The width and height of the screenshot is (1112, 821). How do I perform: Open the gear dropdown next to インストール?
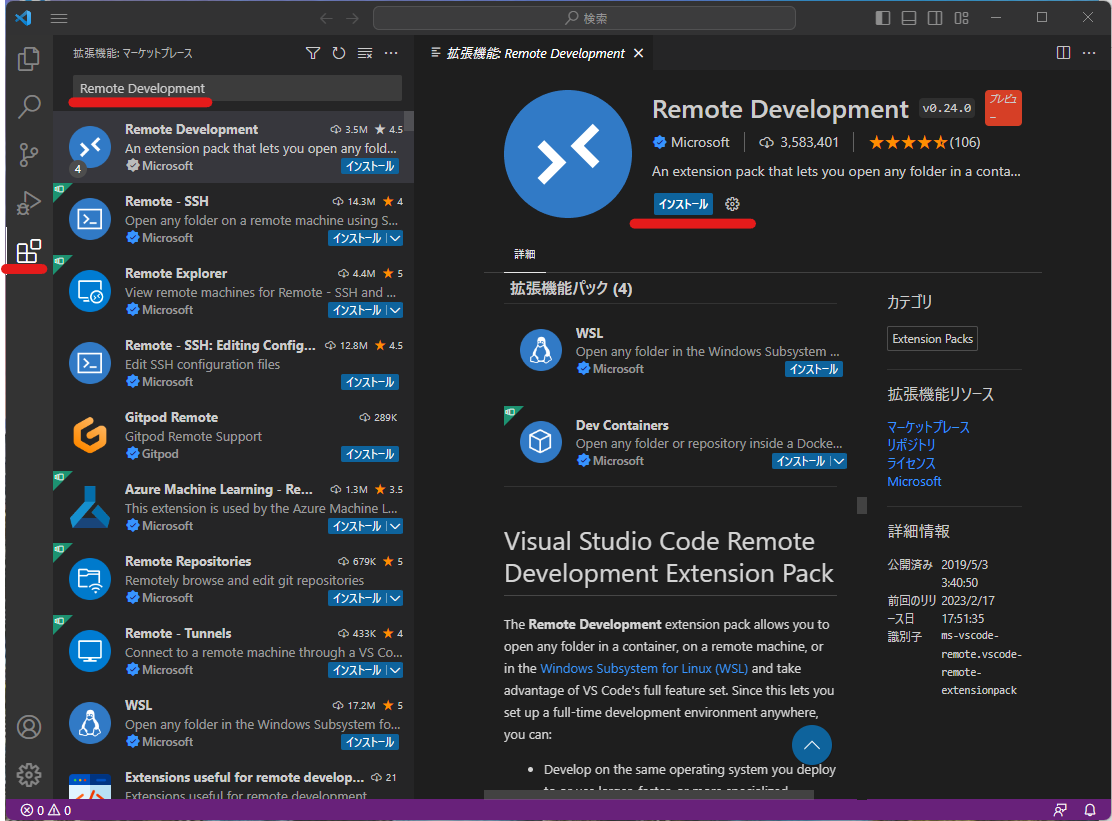(x=732, y=204)
